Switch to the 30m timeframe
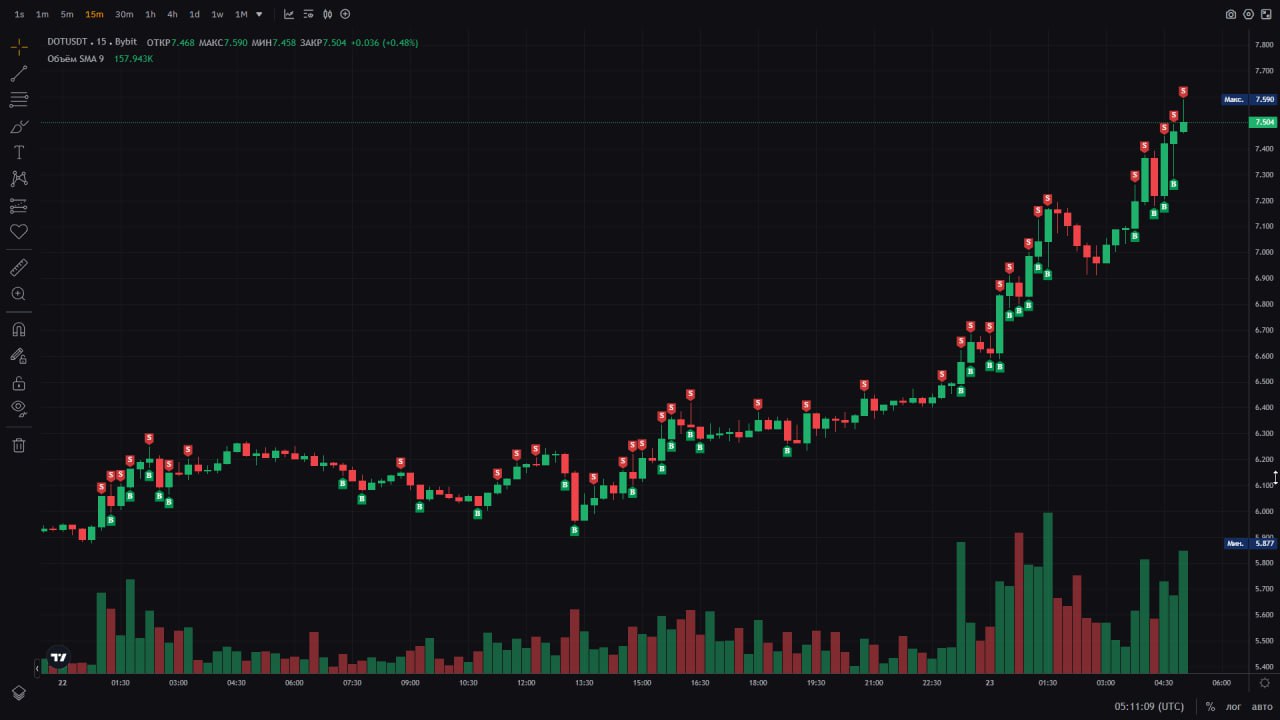This screenshot has height=720, width=1280. click(x=124, y=14)
